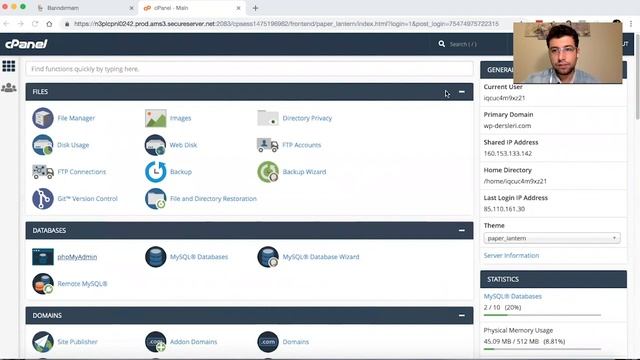Click the header search magnifier icon
Viewport: 640px width, 360px height.
click(442, 44)
